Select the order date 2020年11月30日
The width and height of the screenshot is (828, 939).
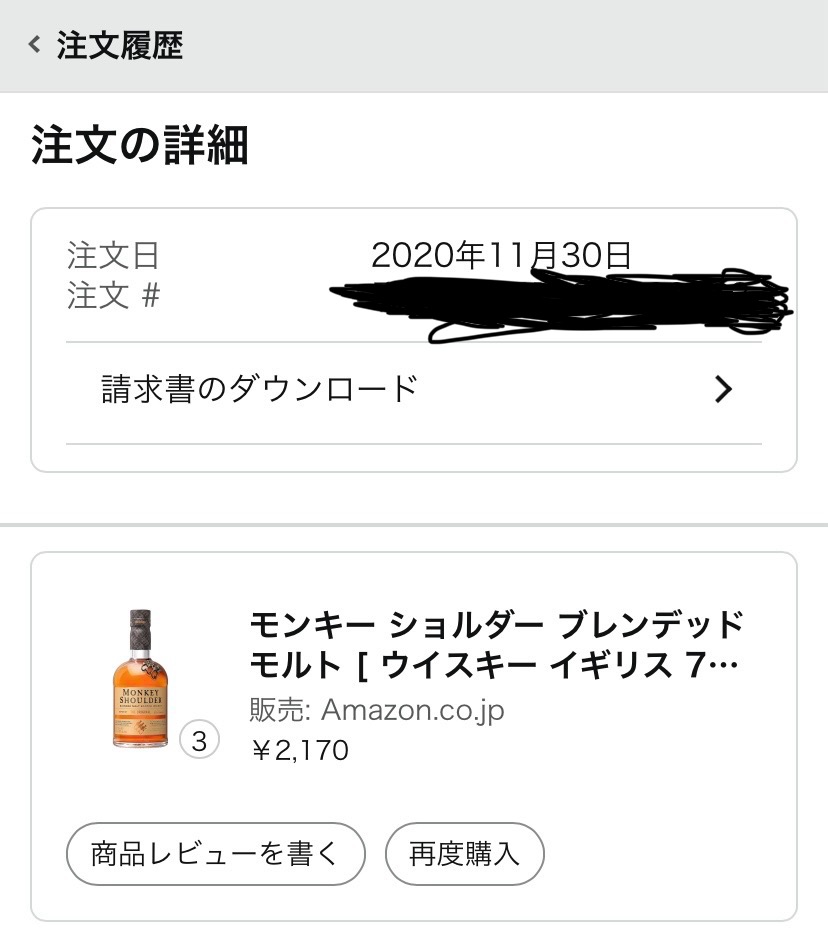pyautogui.click(x=501, y=255)
